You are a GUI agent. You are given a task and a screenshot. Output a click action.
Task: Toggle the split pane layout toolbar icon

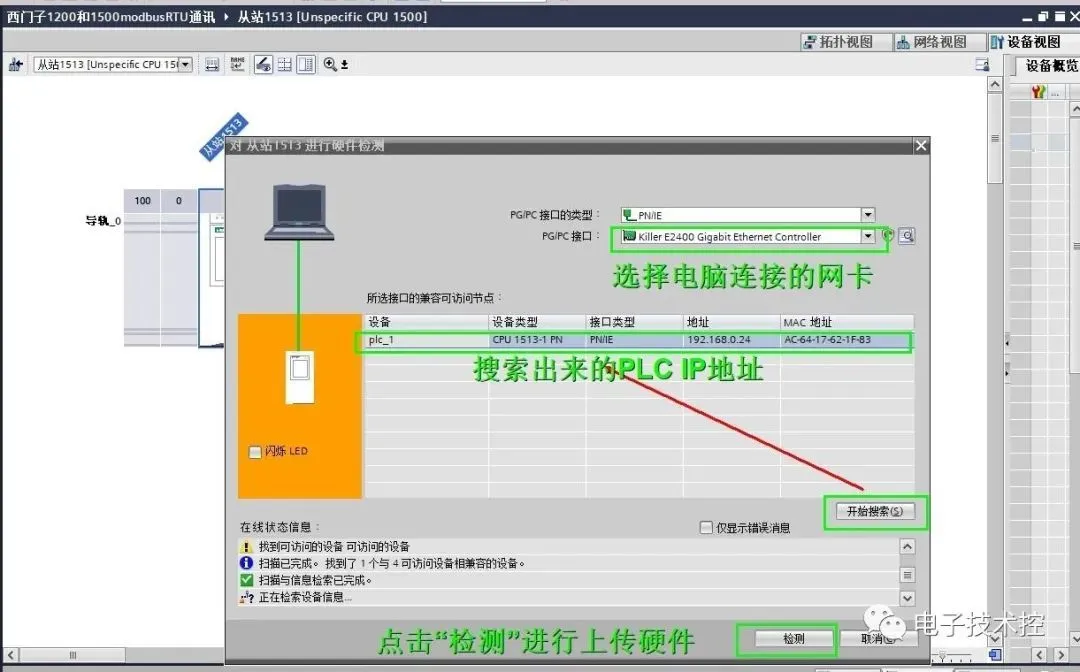(x=306, y=65)
